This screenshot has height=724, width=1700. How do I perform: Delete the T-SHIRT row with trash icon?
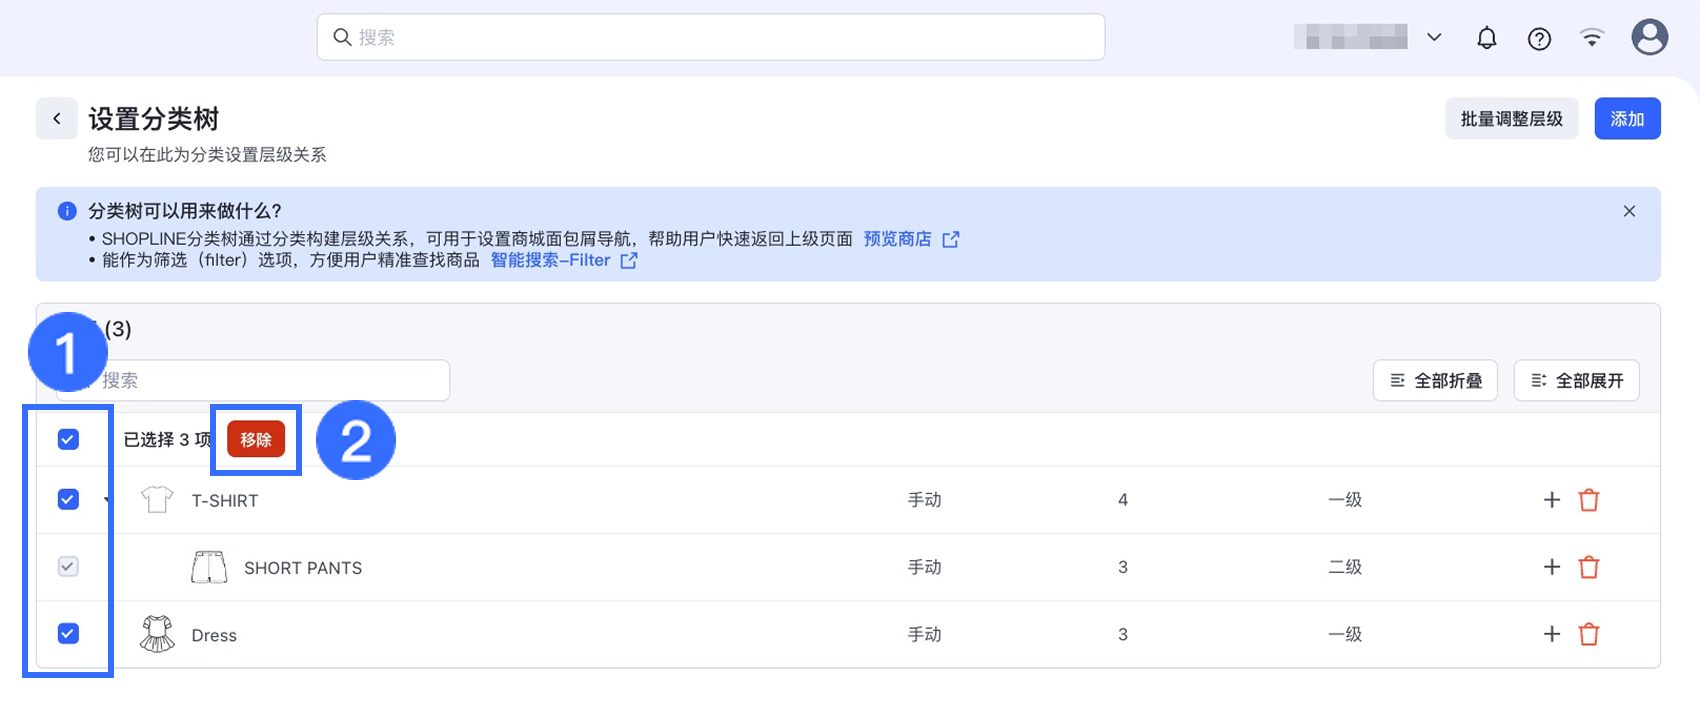pyautogui.click(x=1589, y=500)
